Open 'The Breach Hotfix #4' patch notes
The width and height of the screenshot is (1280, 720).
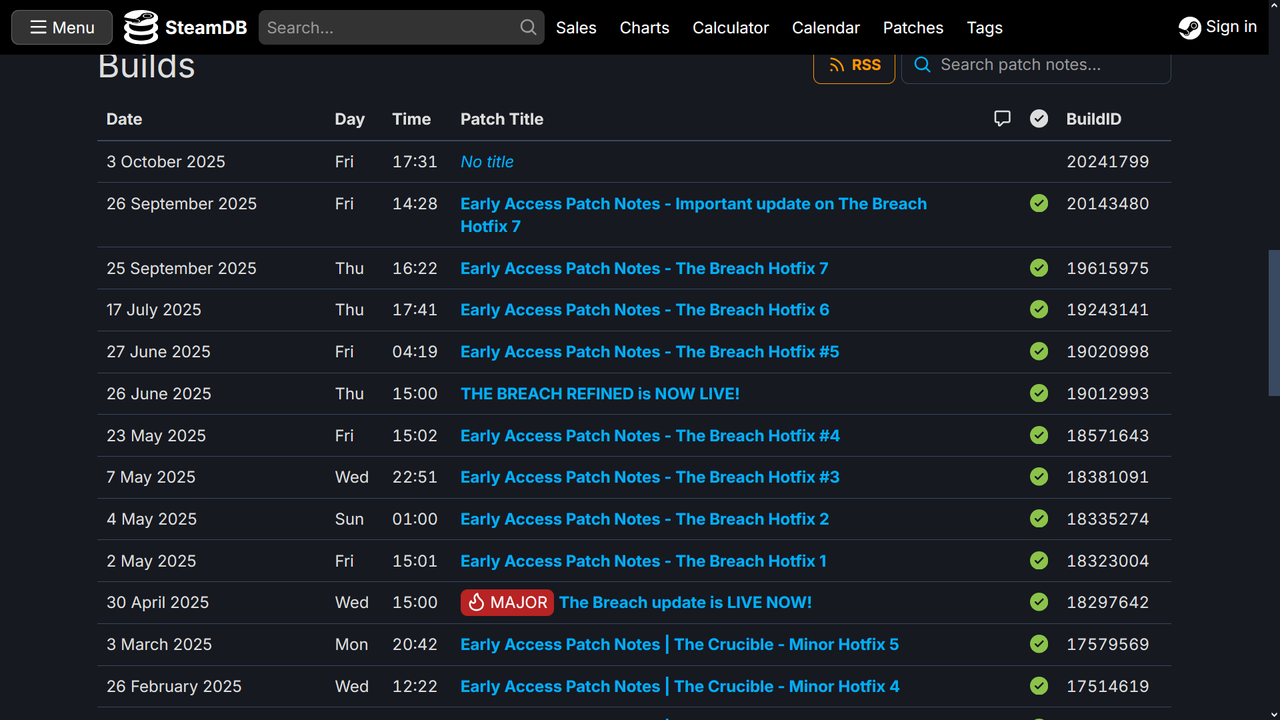[x=650, y=436]
